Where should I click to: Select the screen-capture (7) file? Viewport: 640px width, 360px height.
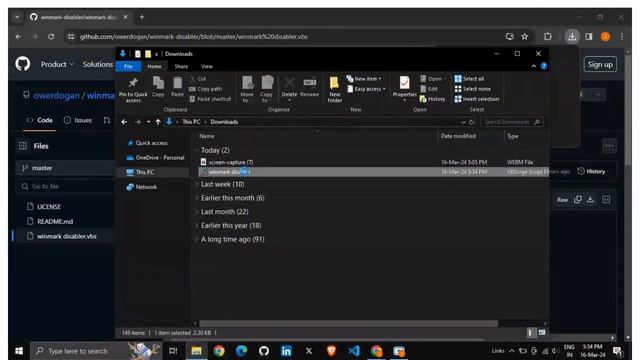click(x=231, y=162)
